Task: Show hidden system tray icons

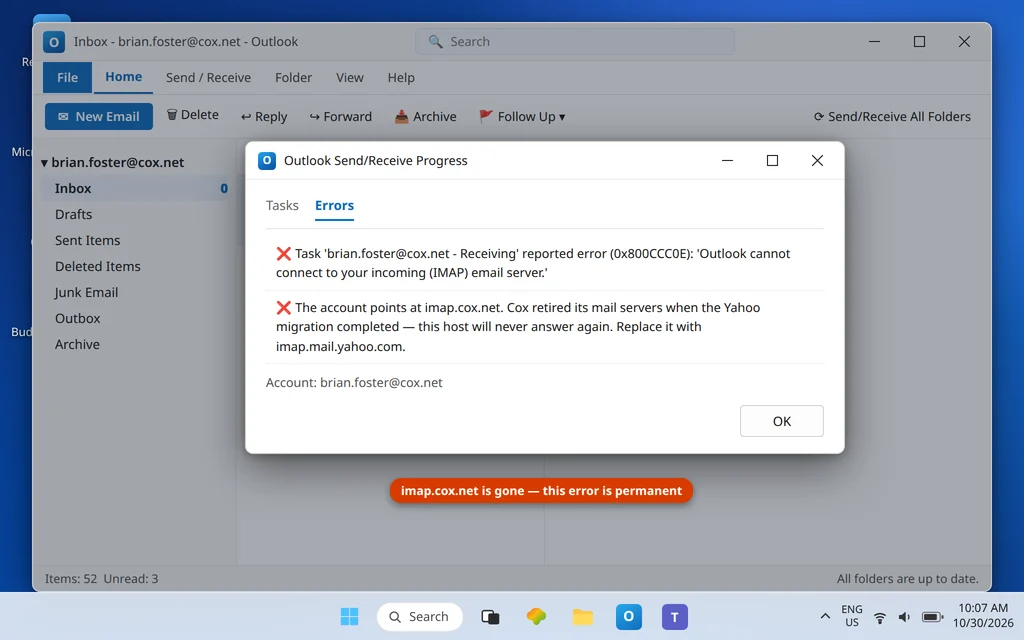Action: click(825, 616)
